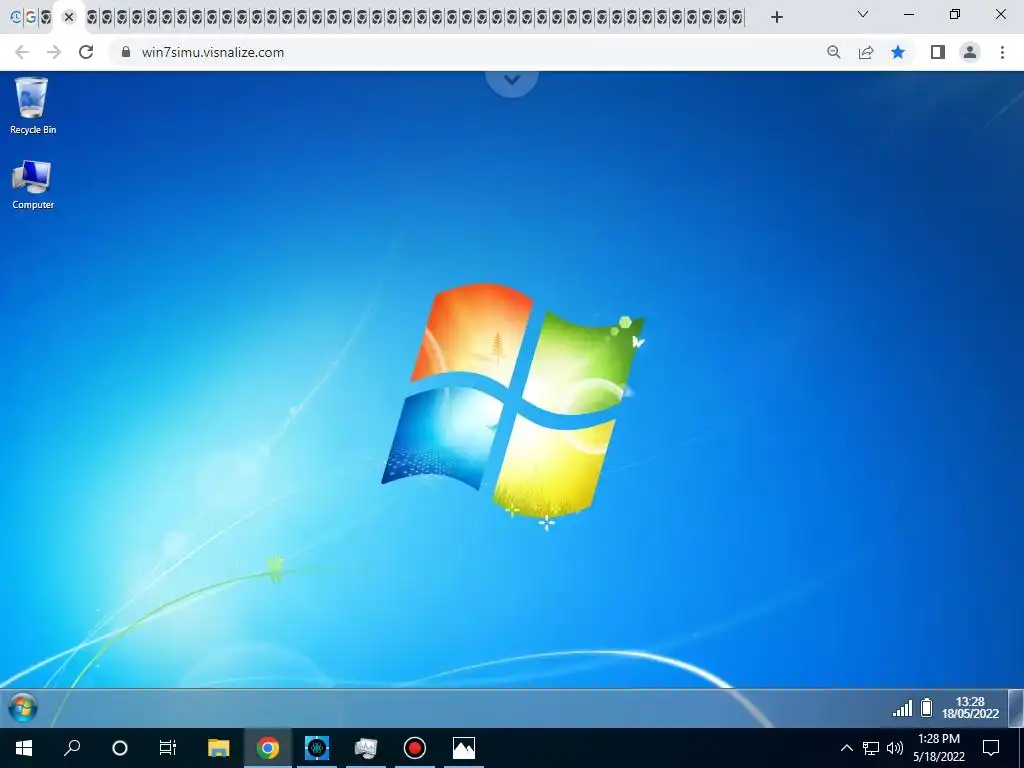Open Windows clock showing 1:28 PM
The width and height of the screenshot is (1024, 768).
tap(939, 748)
